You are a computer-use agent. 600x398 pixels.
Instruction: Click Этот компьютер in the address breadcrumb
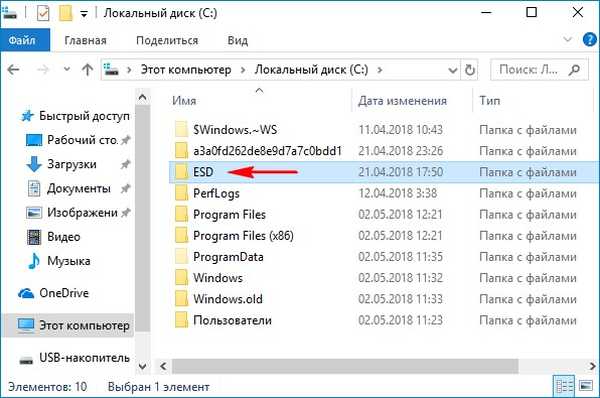(186, 70)
